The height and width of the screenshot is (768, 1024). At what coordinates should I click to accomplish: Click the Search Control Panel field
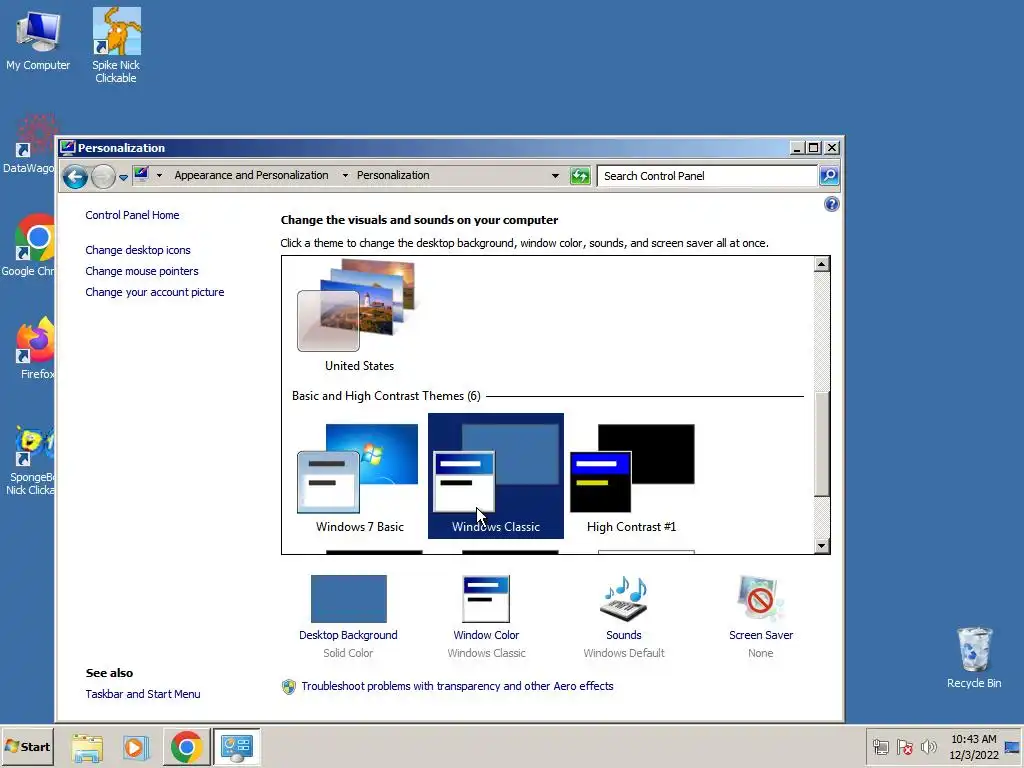point(707,176)
